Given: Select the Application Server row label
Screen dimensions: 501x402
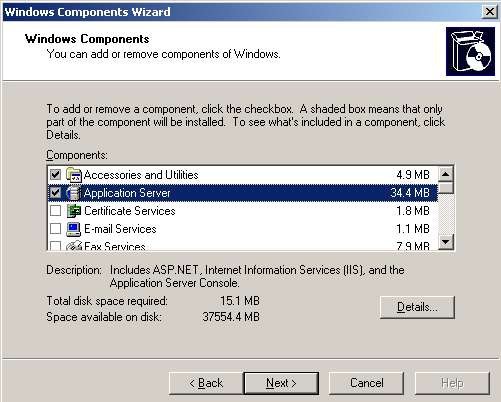Looking at the screenshot, I should tap(127, 193).
